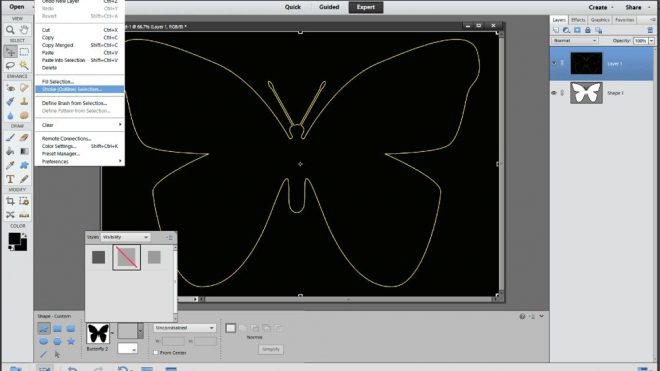Select the Color Picker eyedropper tool
Viewport: 660px width, 371px height.
[x=10, y=165]
